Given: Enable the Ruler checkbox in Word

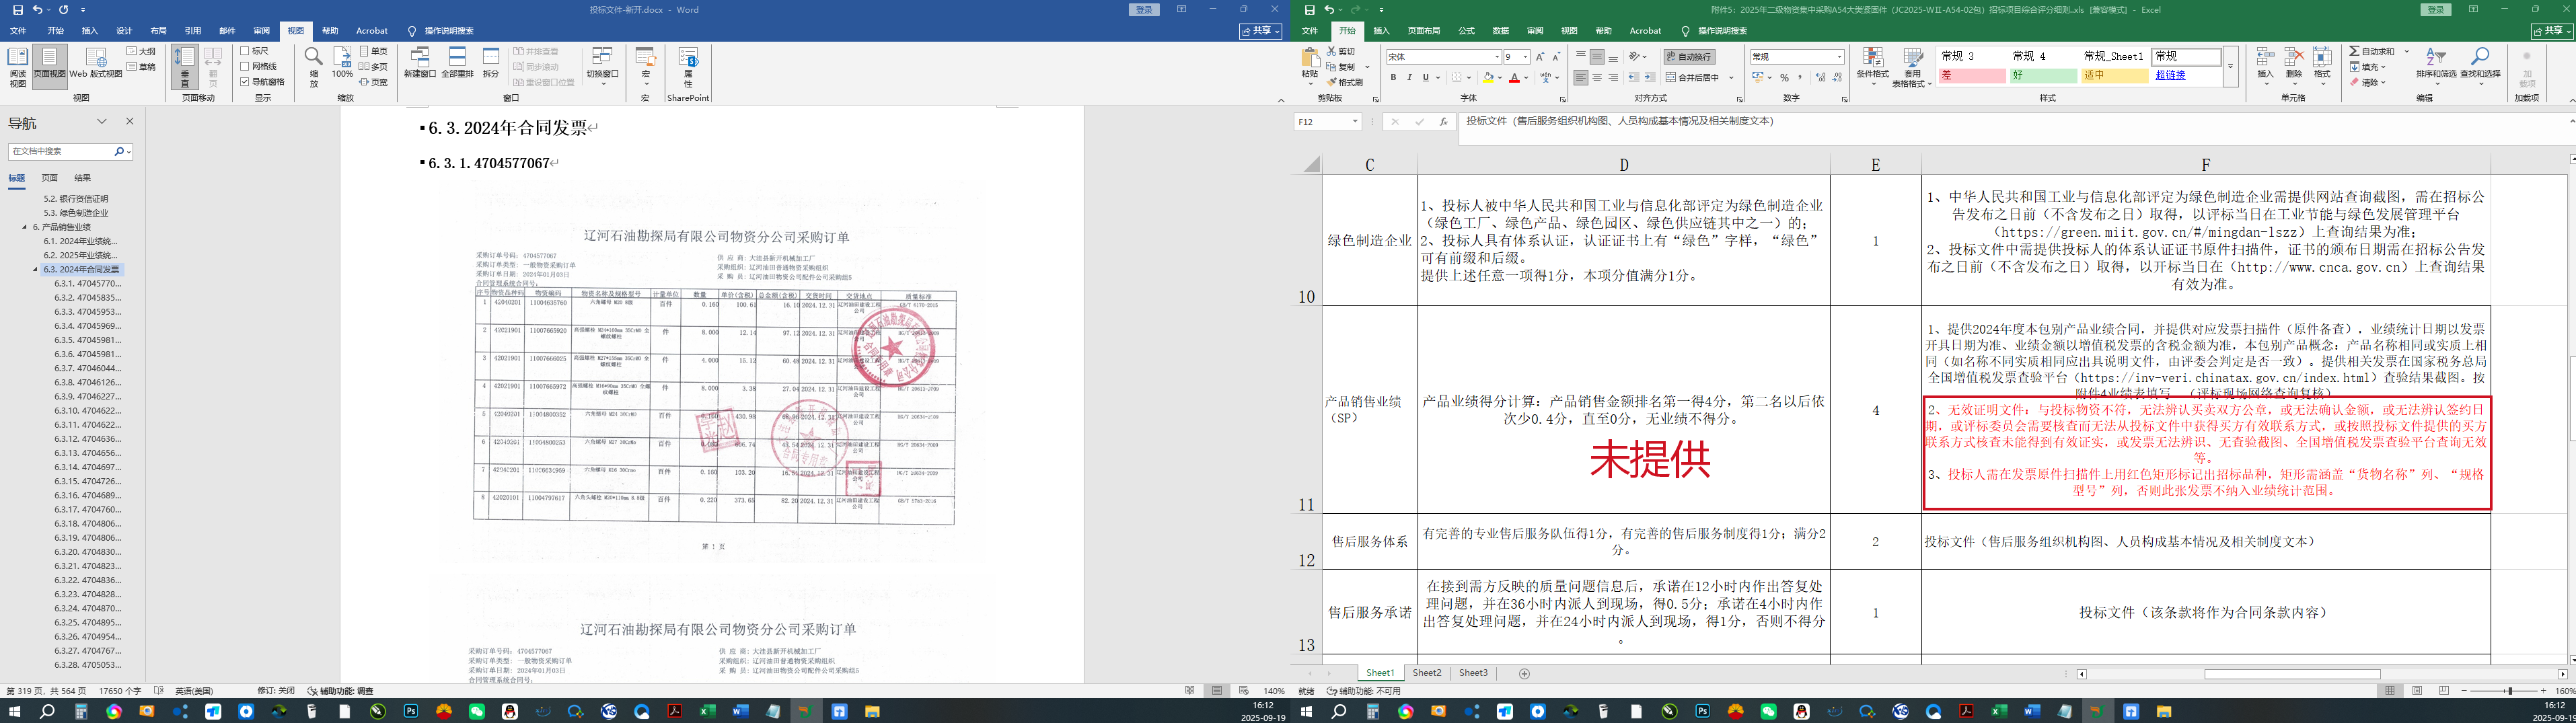Looking at the screenshot, I should tap(245, 51).
